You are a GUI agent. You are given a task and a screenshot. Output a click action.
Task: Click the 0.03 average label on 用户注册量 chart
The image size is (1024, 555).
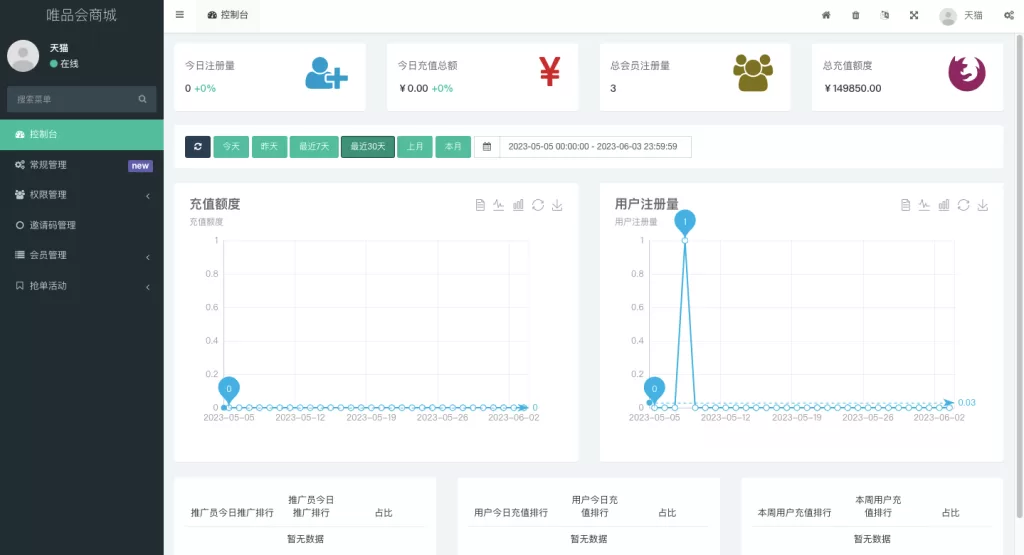coord(967,403)
